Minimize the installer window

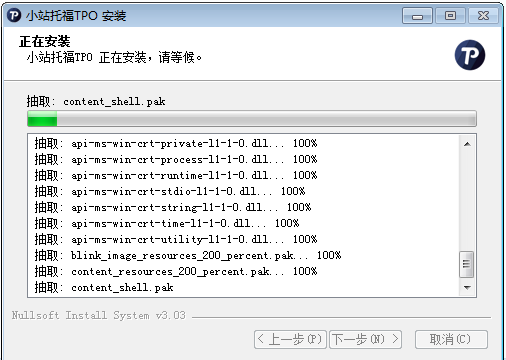point(417,16)
